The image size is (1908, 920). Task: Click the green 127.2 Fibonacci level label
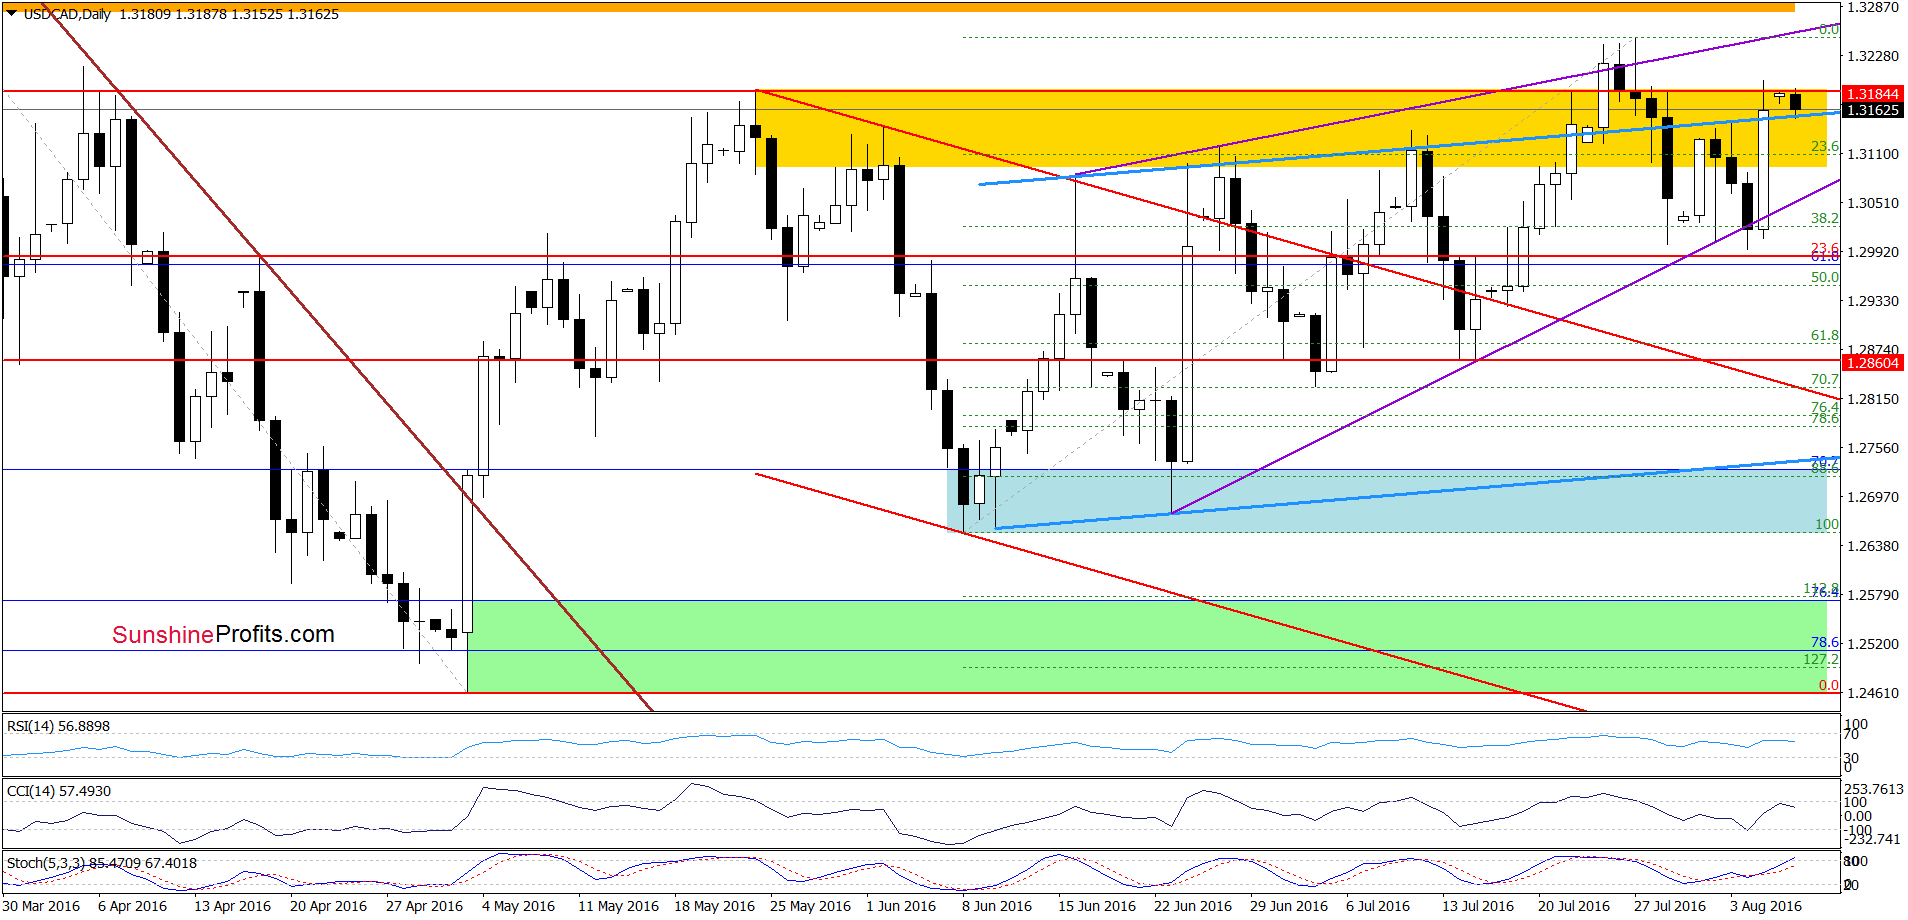pyautogui.click(x=1821, y=659)
